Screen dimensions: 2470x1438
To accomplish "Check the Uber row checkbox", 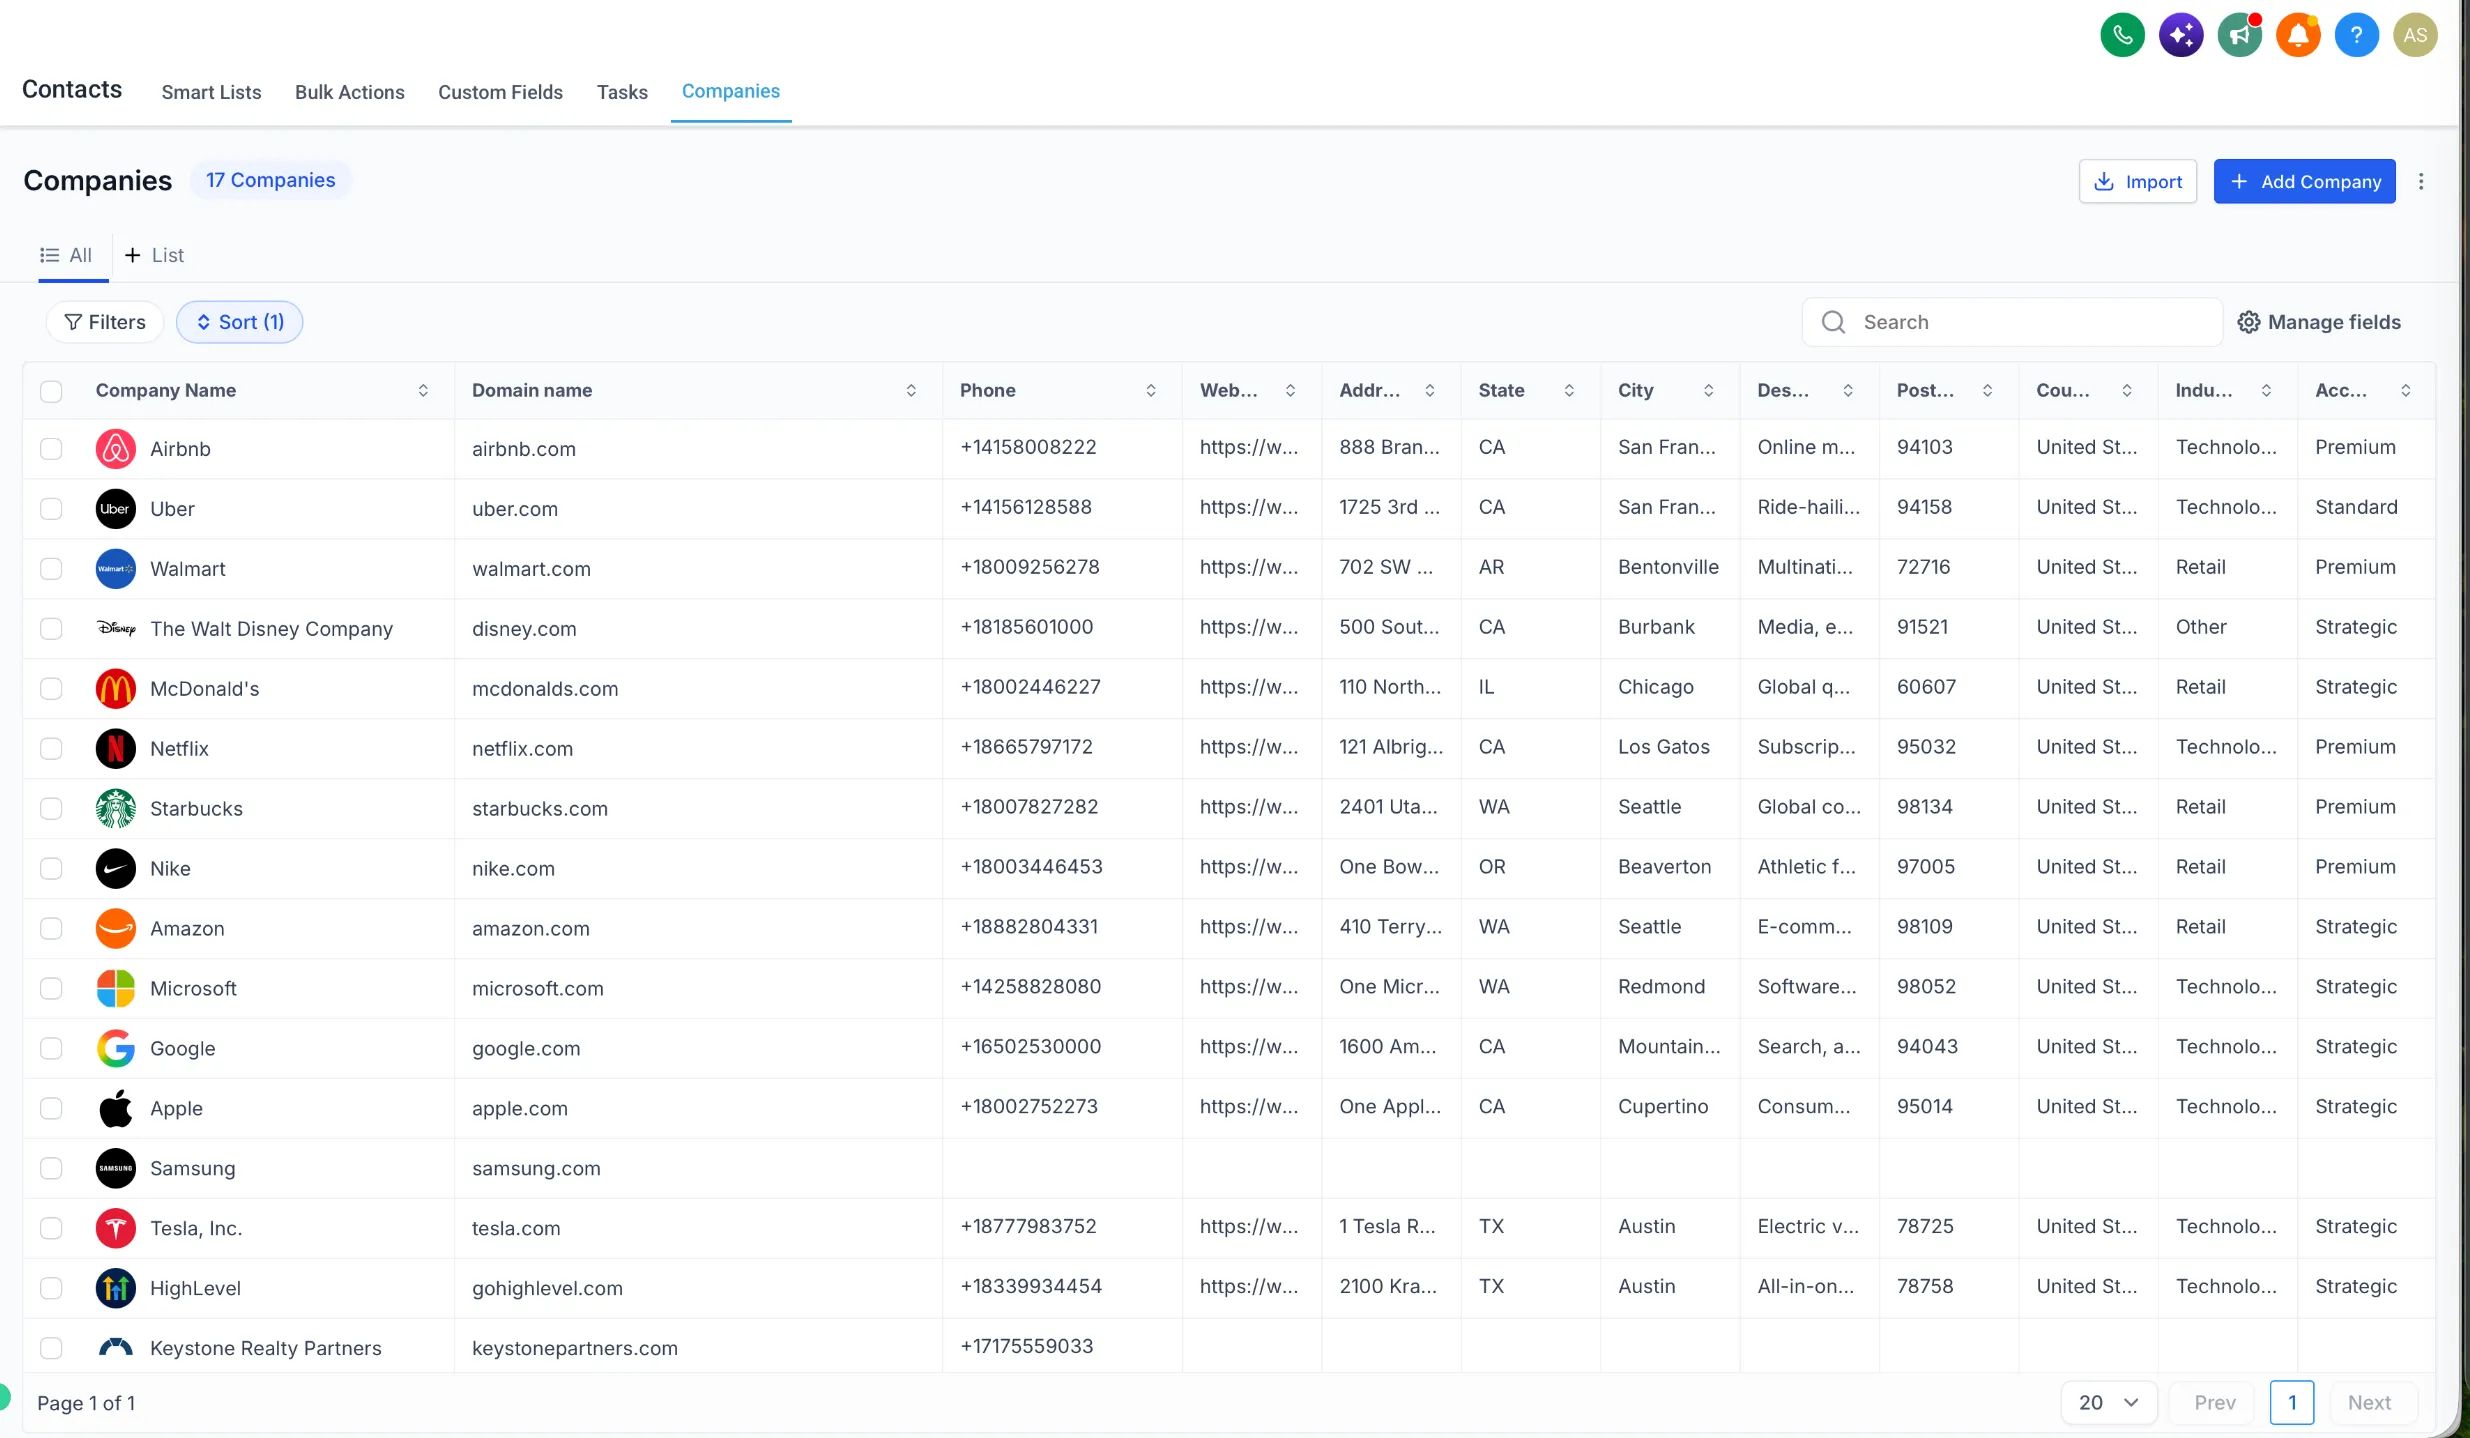I will (x=51, y=509).
